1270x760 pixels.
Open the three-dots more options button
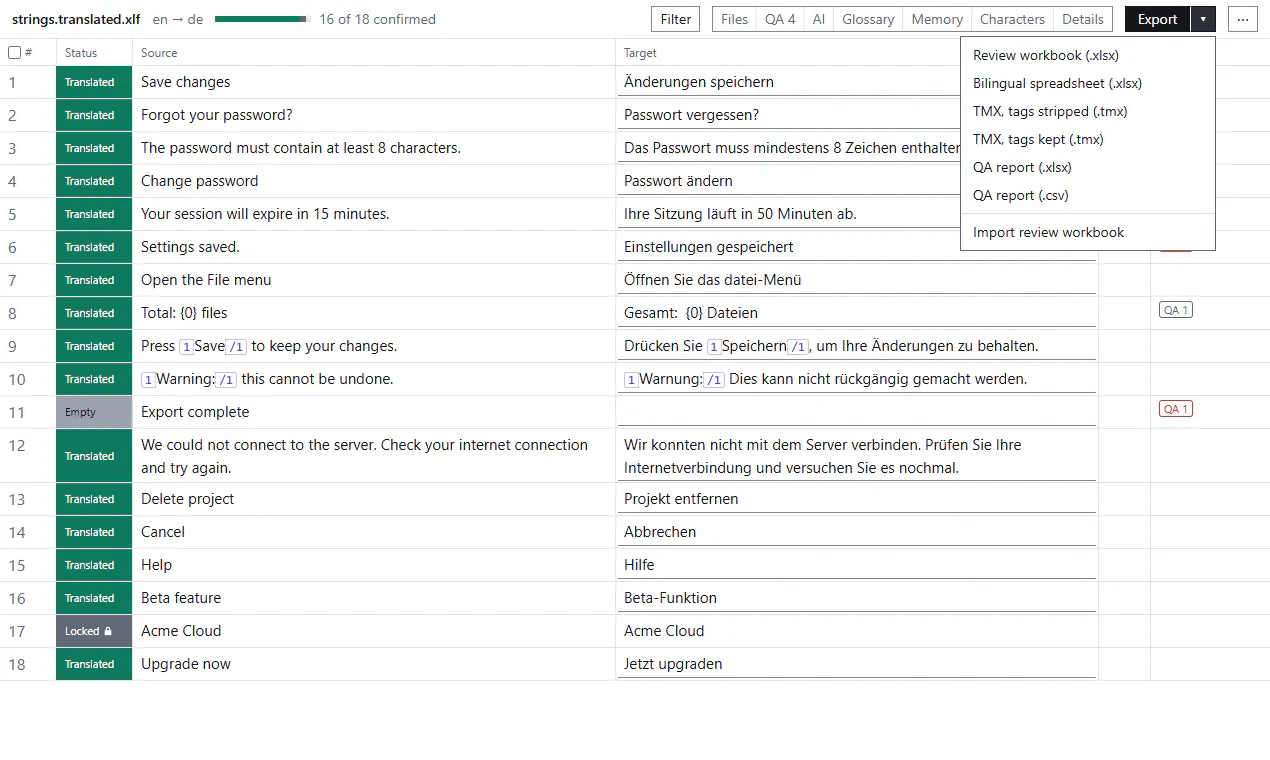[x=1243, y=19]
